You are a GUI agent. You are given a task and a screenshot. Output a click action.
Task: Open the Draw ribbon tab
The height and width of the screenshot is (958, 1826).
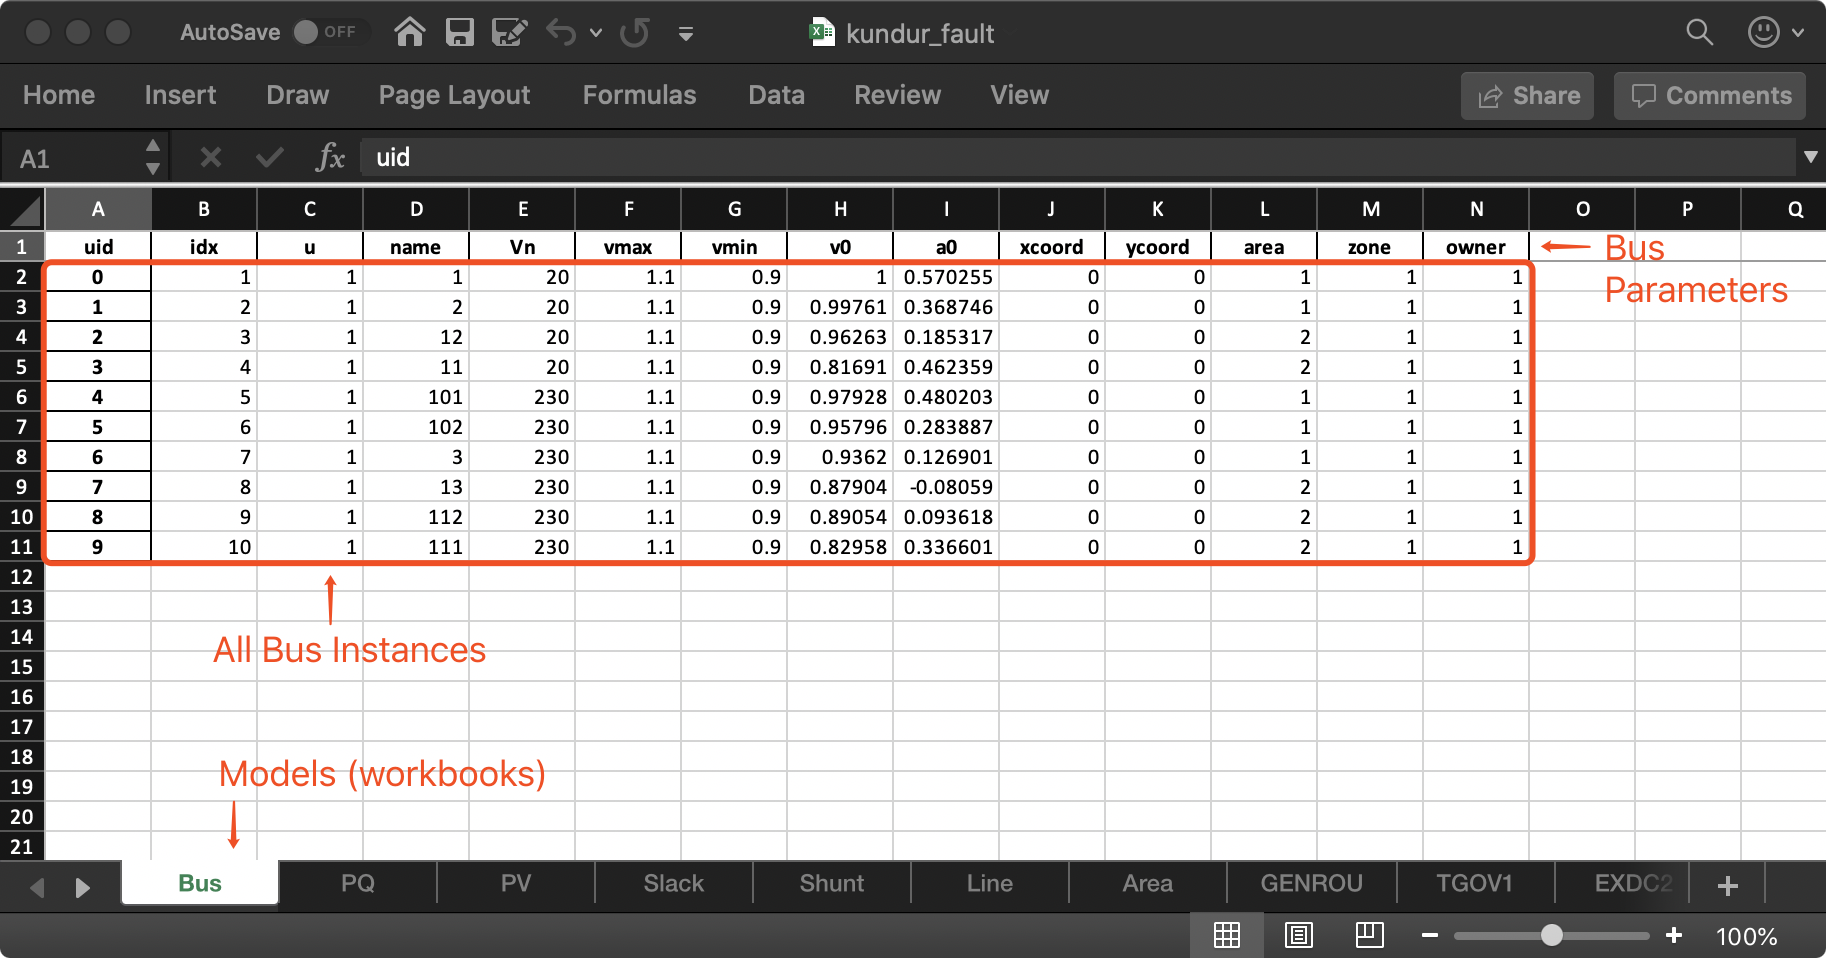tap(297, 95)
